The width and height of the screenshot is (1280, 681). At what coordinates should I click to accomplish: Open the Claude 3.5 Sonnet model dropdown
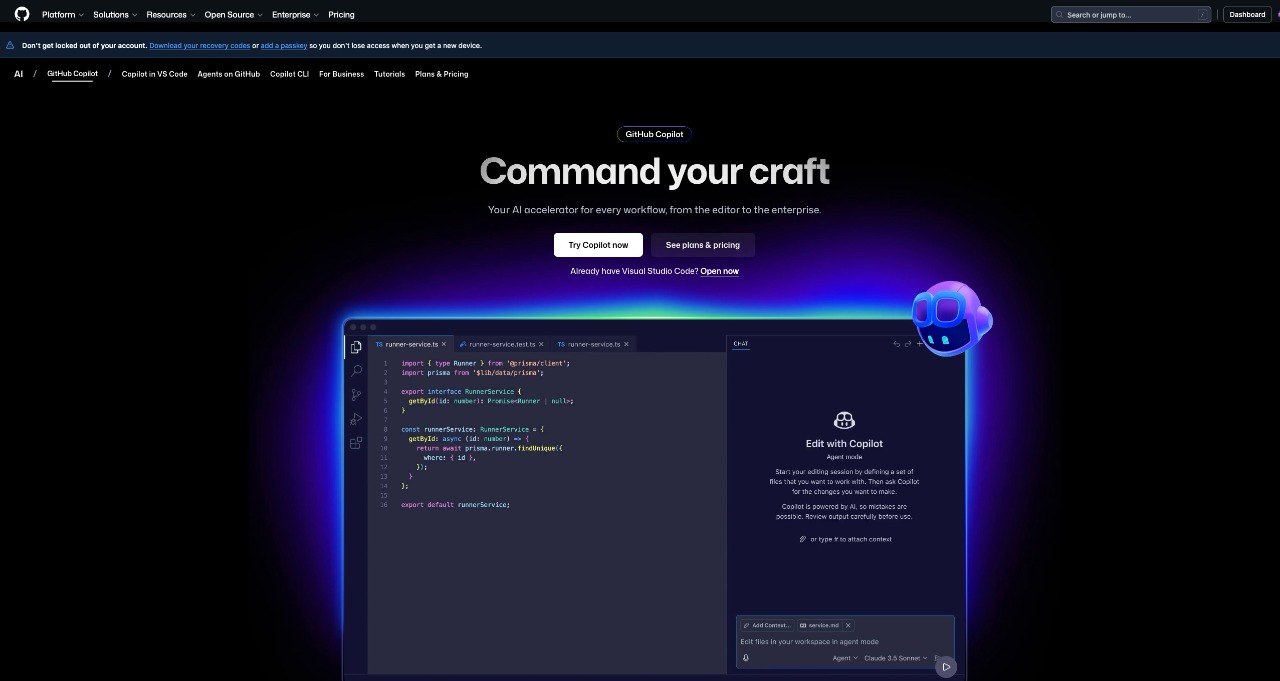893,658
